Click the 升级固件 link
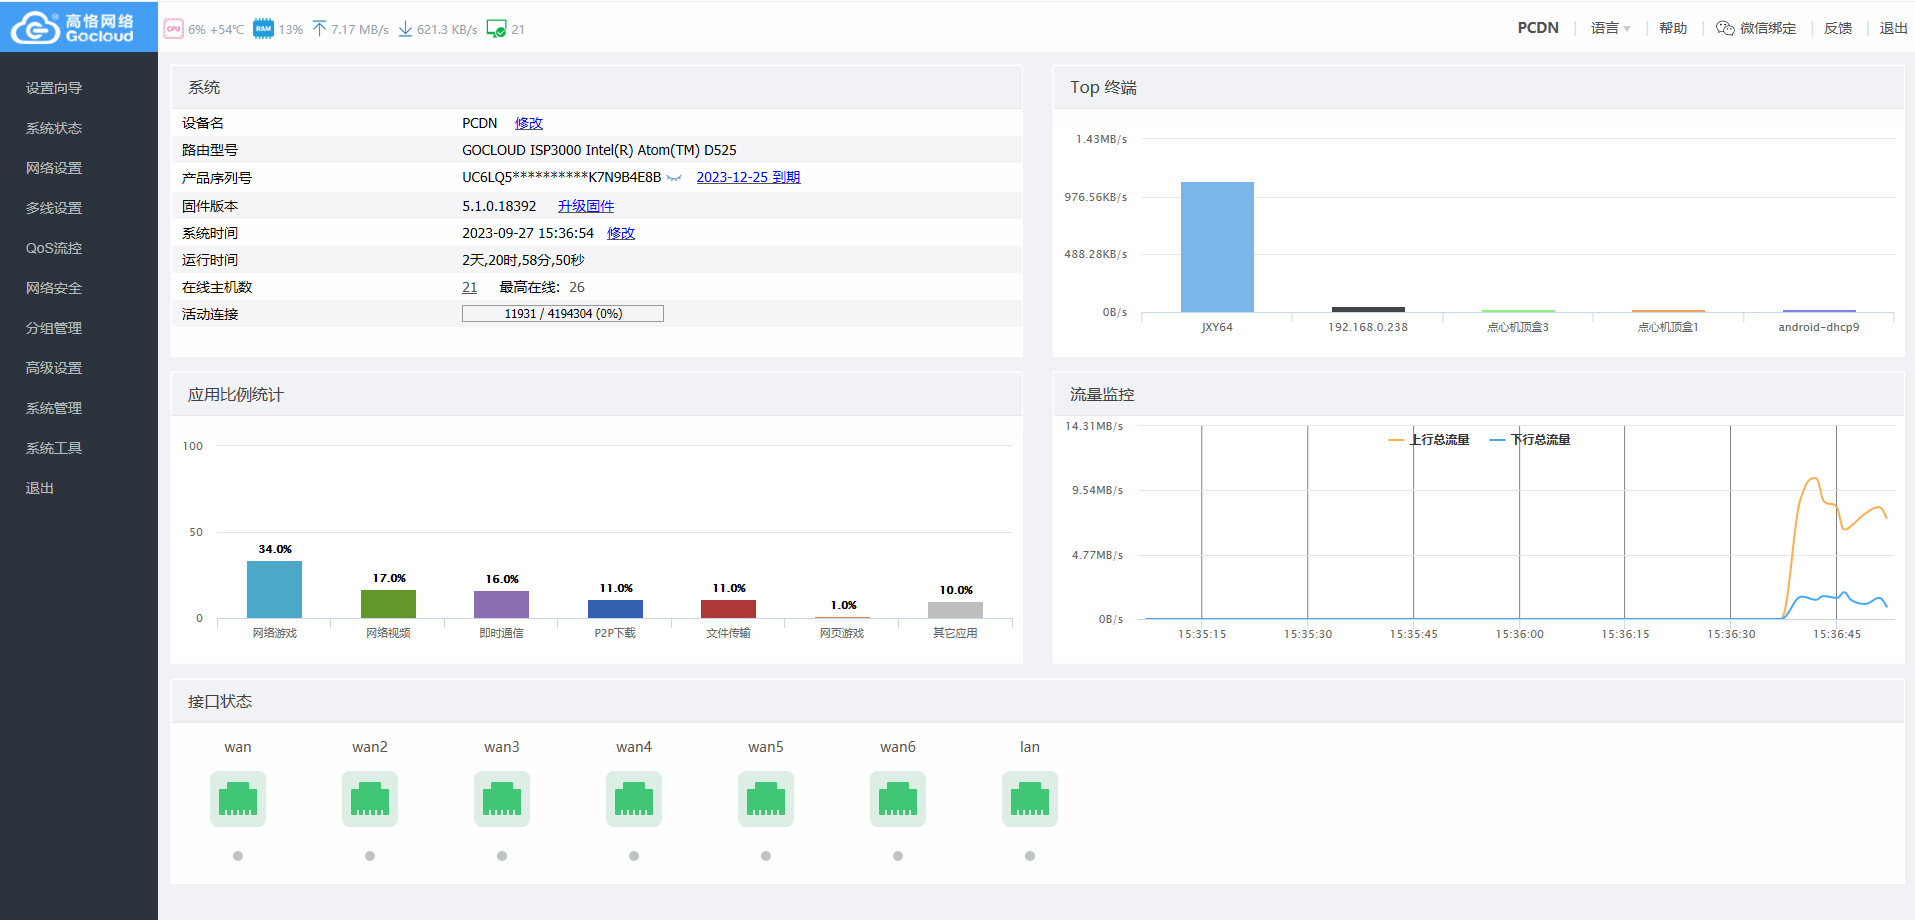This screenshot has height=920, width=1915. click(x=586, y=206)
